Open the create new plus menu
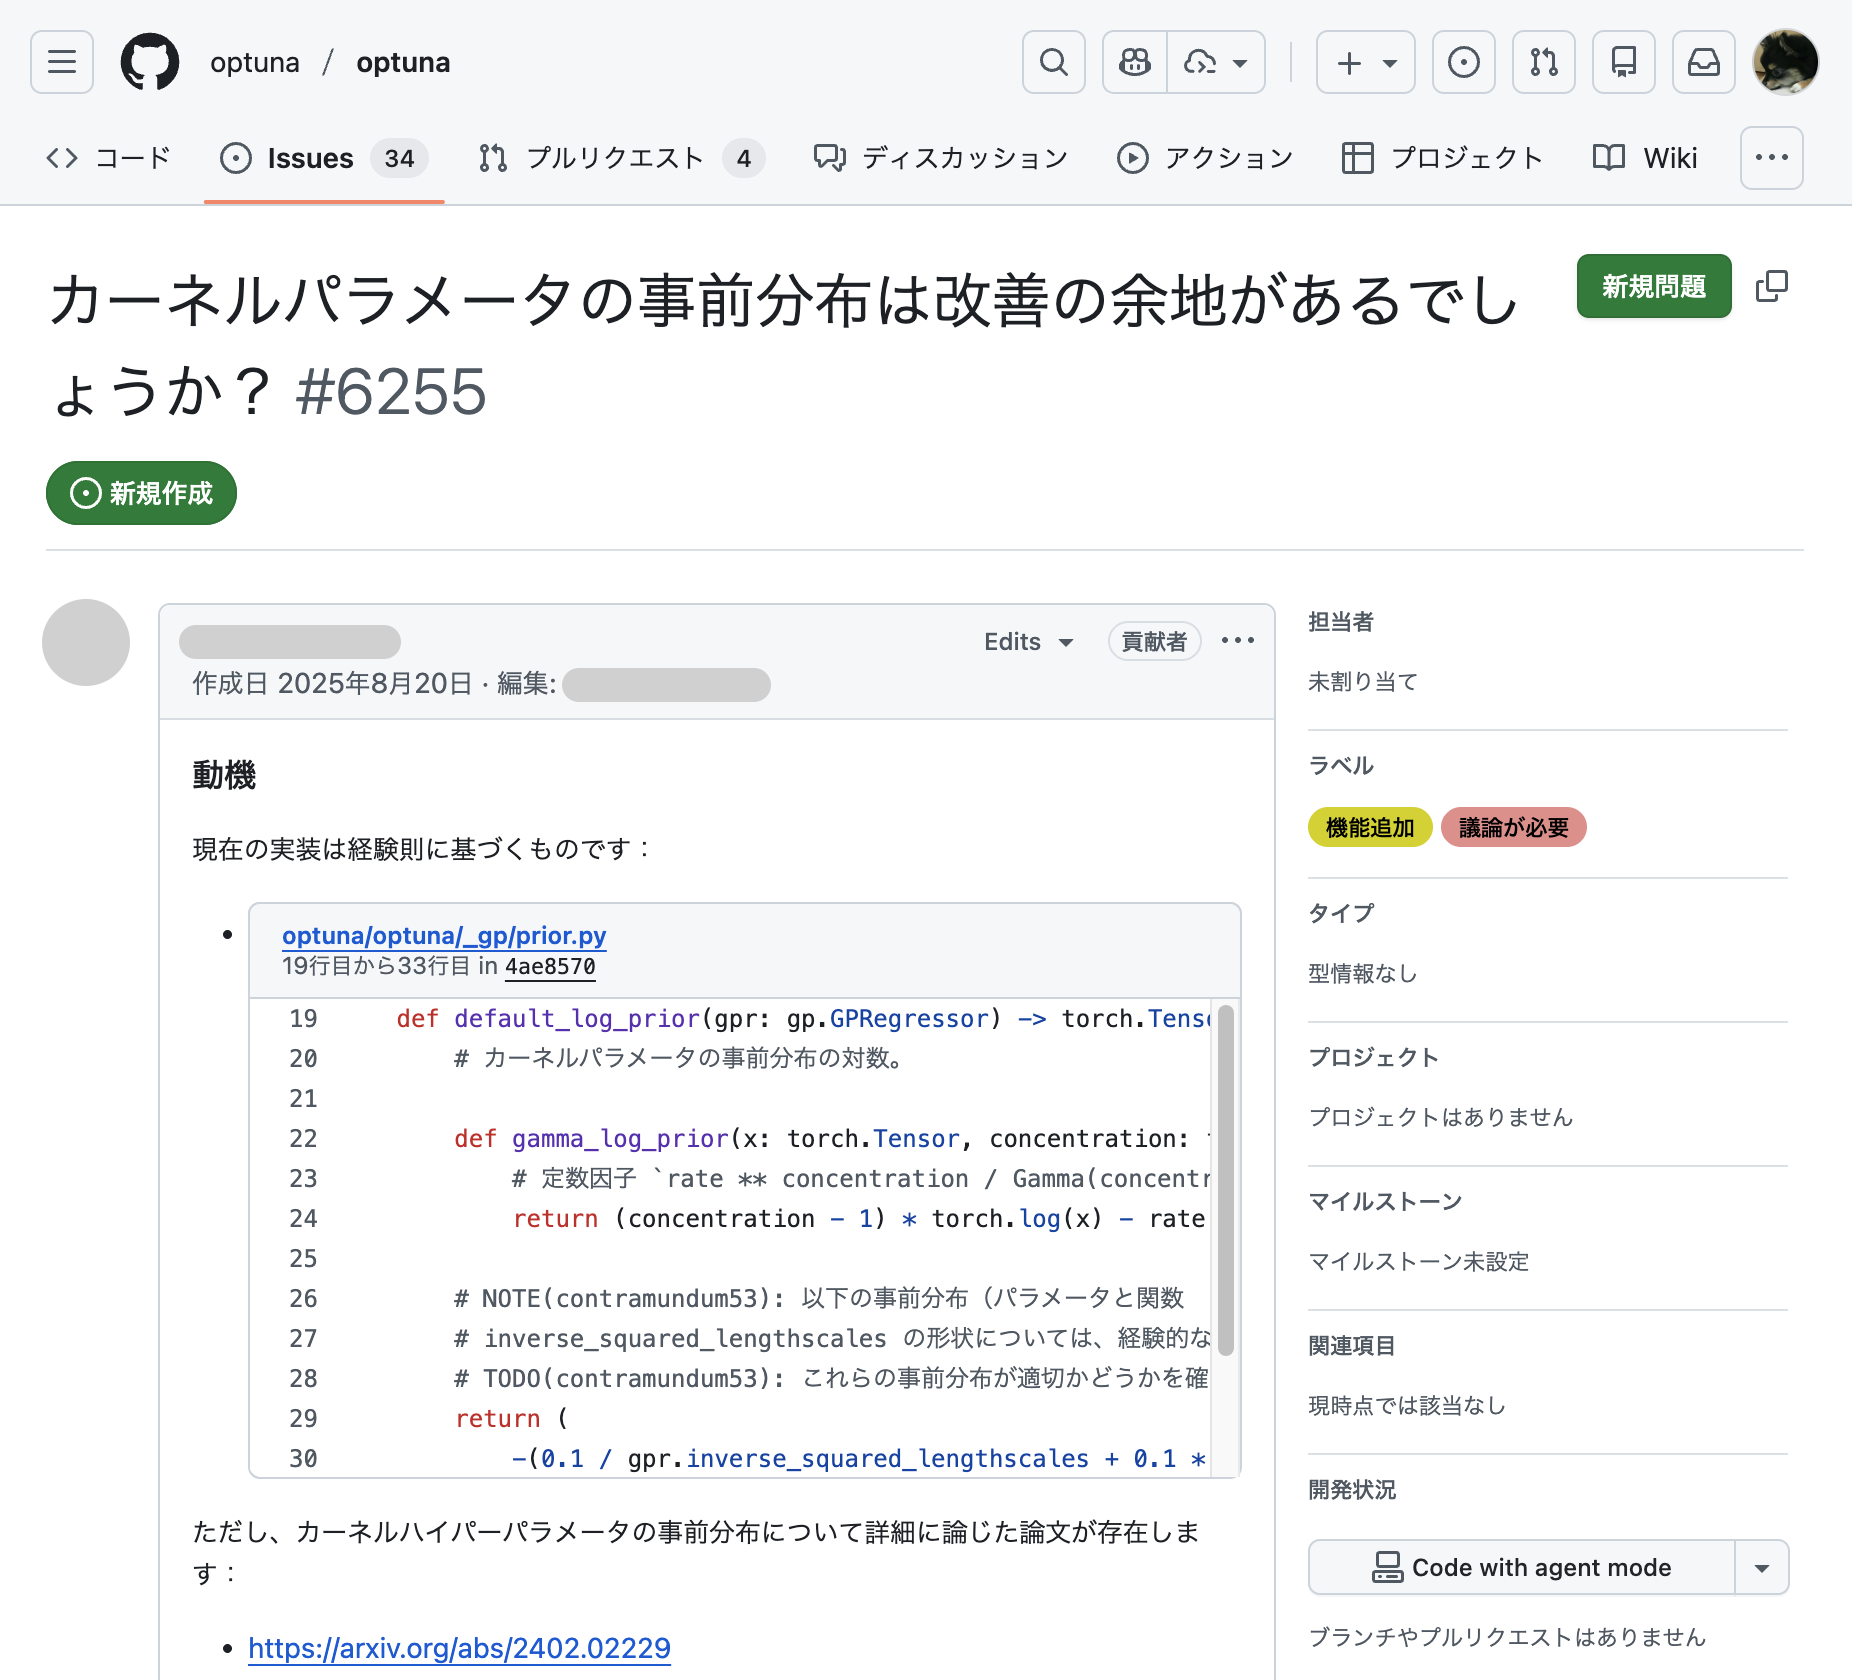 point(1366,62)
